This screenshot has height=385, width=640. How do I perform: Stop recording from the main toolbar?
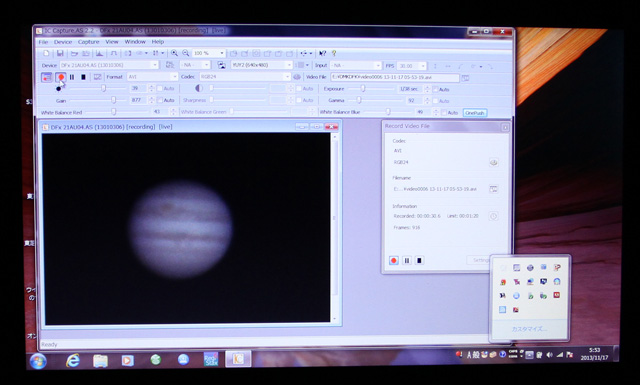[x=83, y=77]
